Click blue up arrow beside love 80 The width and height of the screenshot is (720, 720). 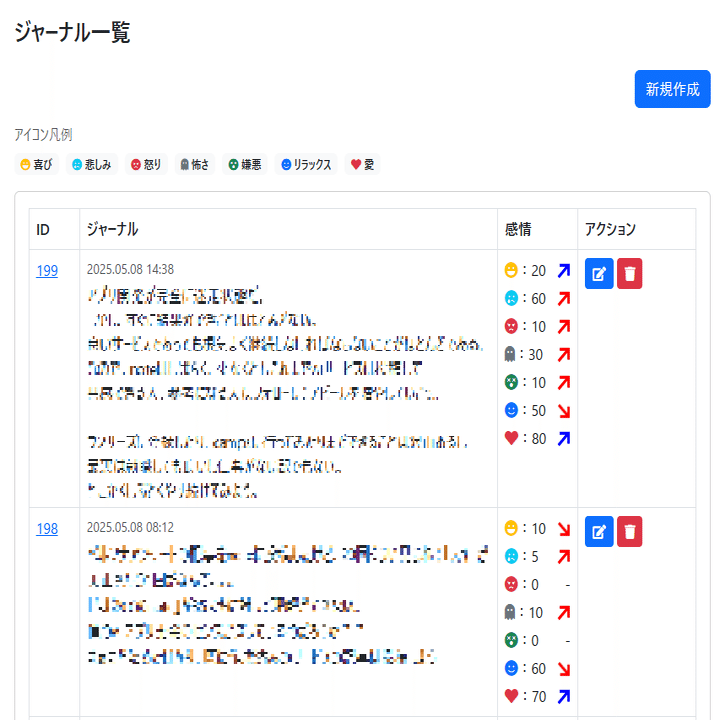[564, 439]
